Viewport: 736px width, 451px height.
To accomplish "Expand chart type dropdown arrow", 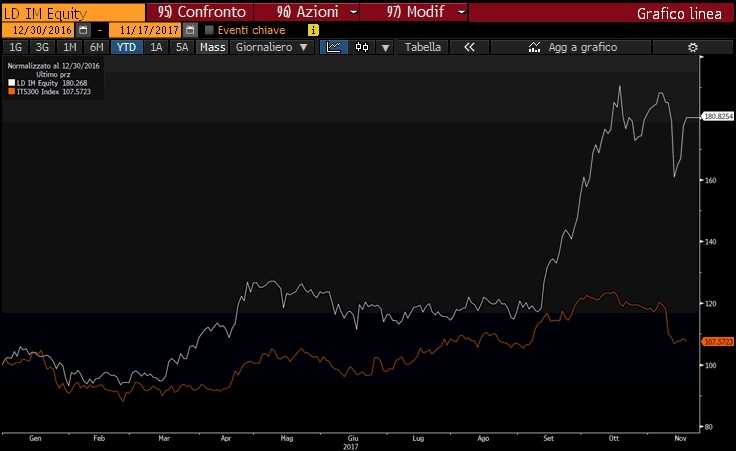I will click(x=385, y=47).
